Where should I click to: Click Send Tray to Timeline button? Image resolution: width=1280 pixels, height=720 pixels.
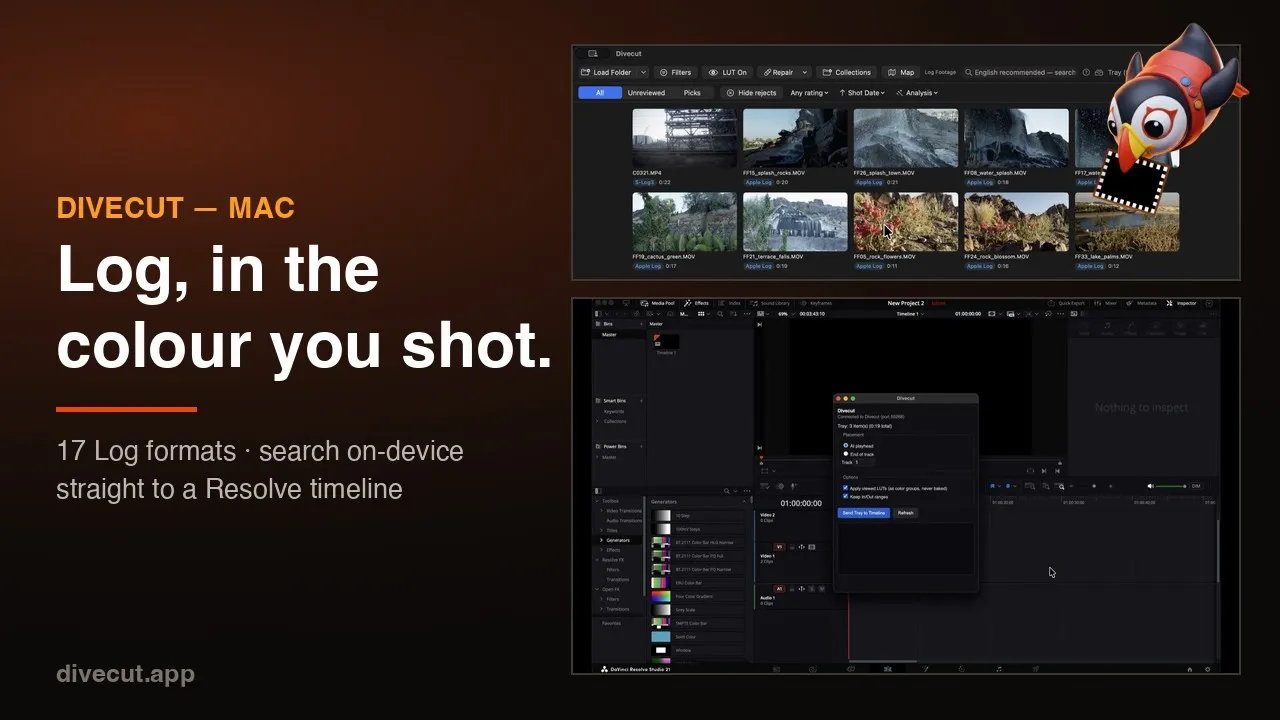[x=863, y=513]
